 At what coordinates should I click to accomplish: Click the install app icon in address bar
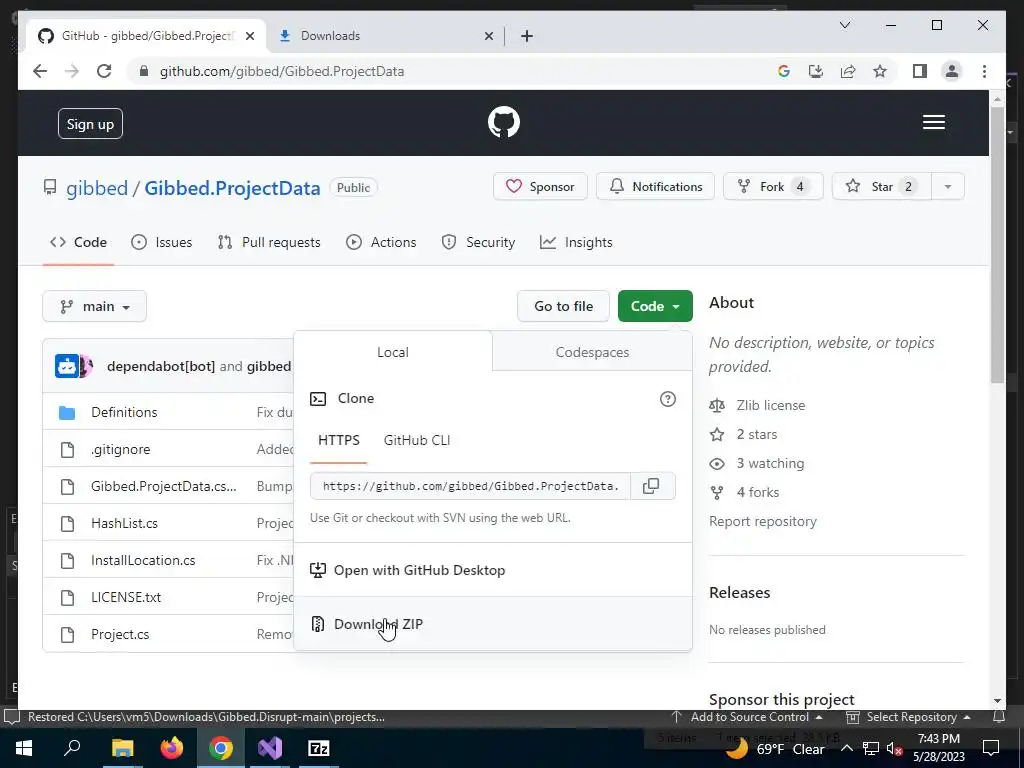coord(816,71)
